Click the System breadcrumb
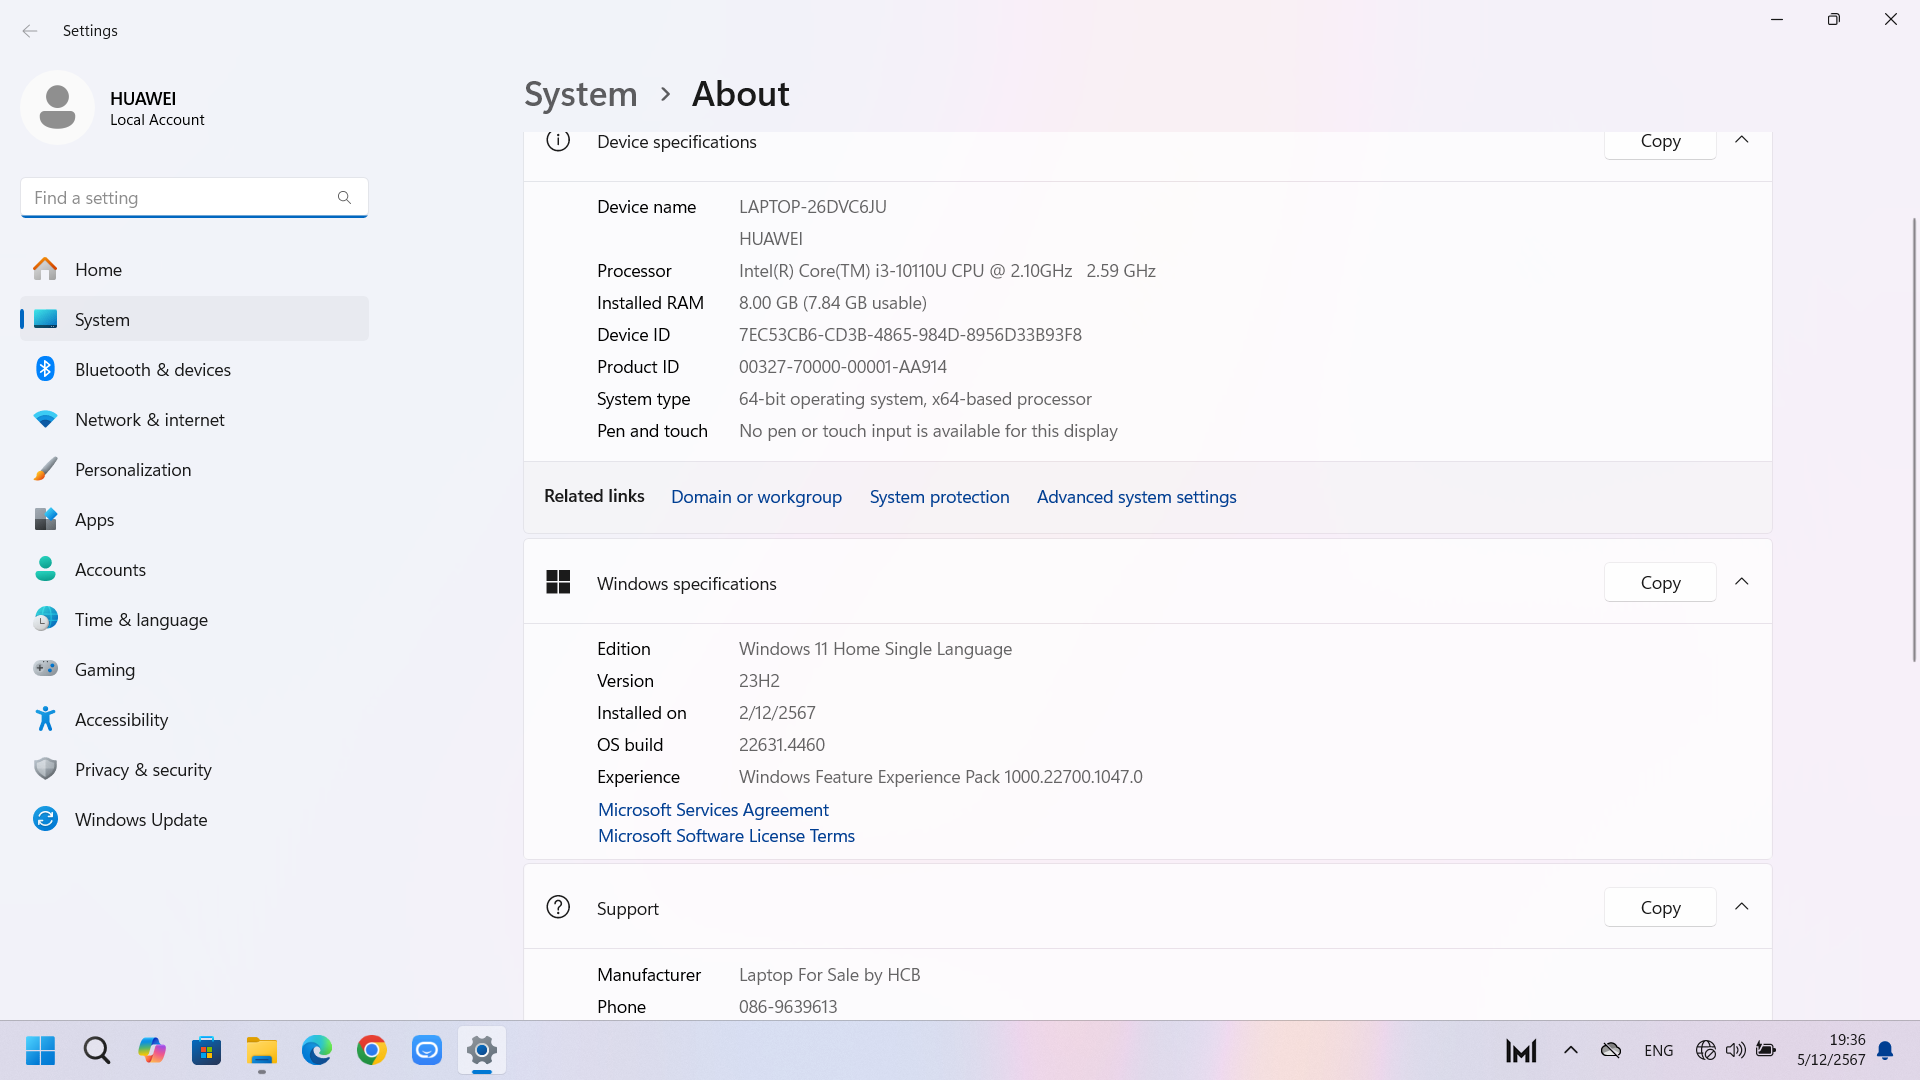Viewport: 1920px width, 1080px height. (581, 94)
